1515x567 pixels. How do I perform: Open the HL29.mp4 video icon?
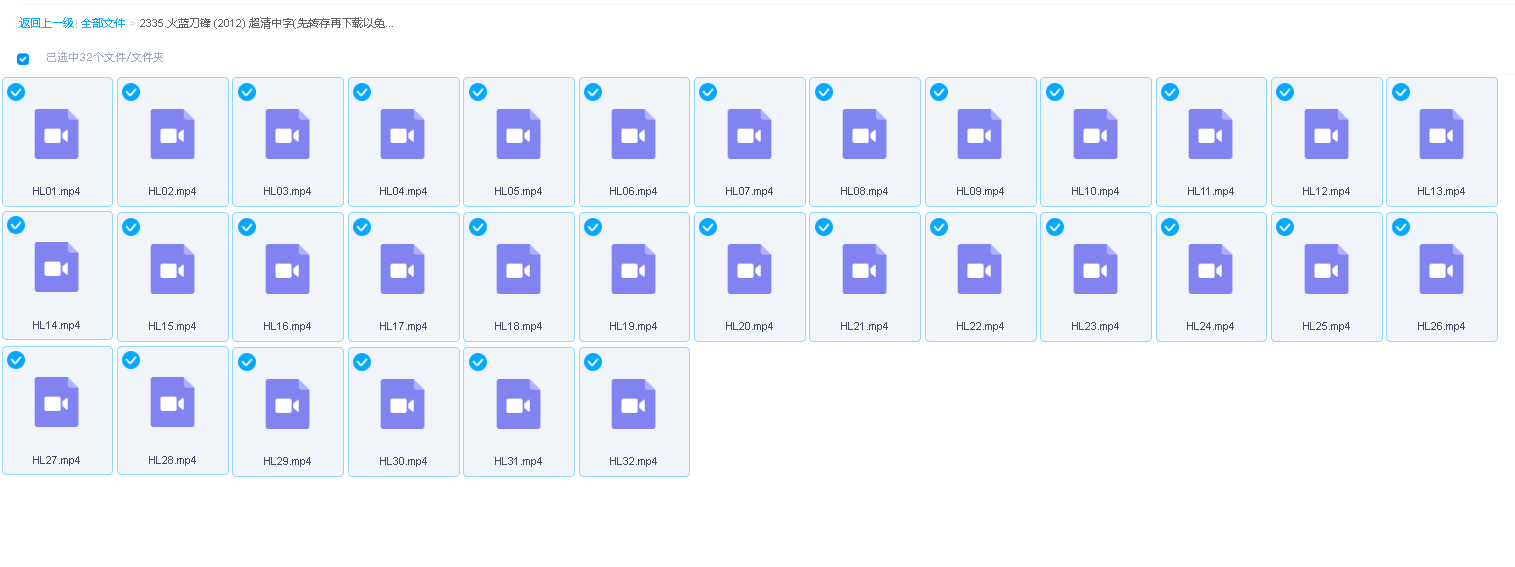(287, 404)
